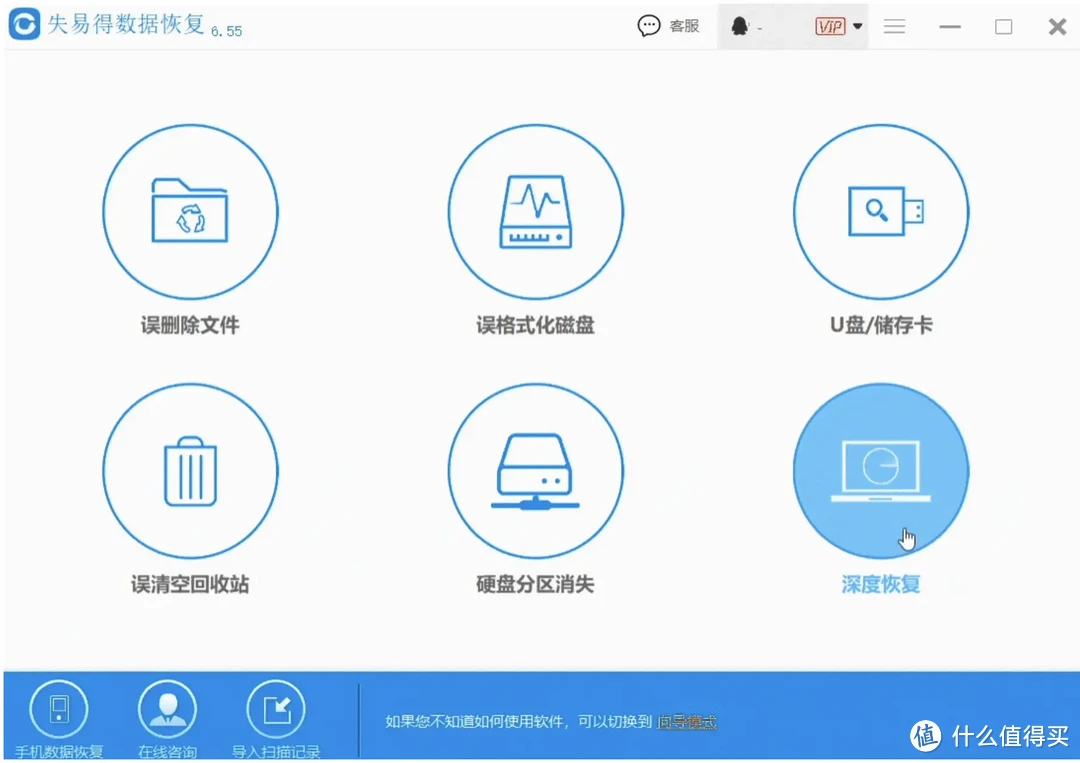Viewport: 1080px width, 763px height.
Task: Click the 误格式化磁盘 label text
Action: point(535,325)
